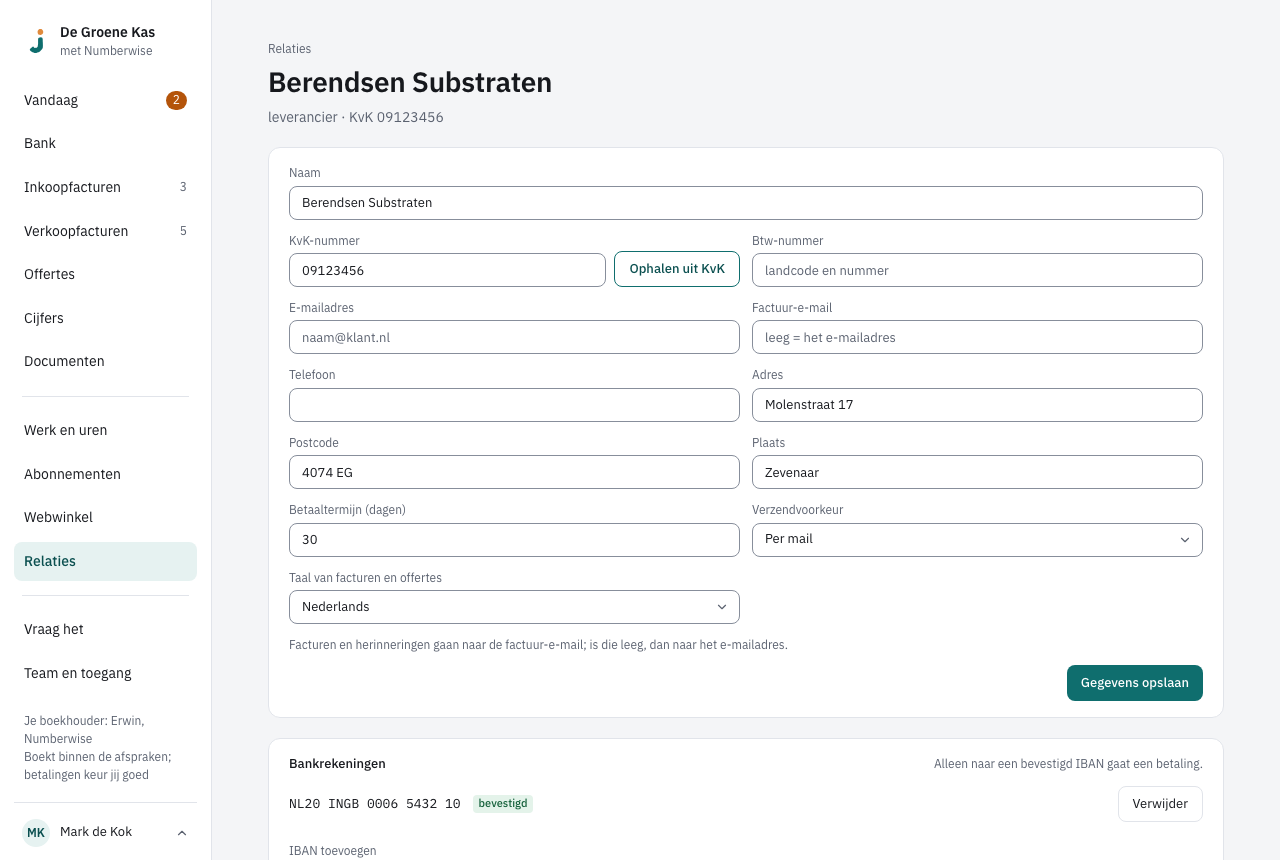Screen dimensions: 1280x860
Task: Open Offertes in the sidebar
Action: click(x=105, y=274)
